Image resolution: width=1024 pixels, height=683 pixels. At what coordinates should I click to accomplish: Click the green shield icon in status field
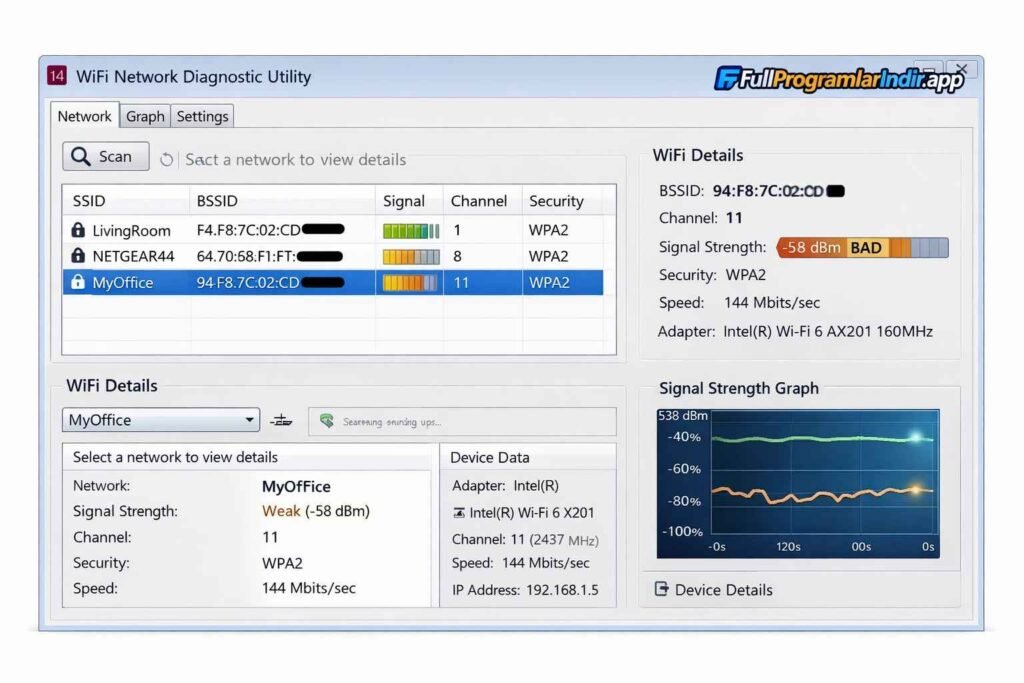coord(326,421)
